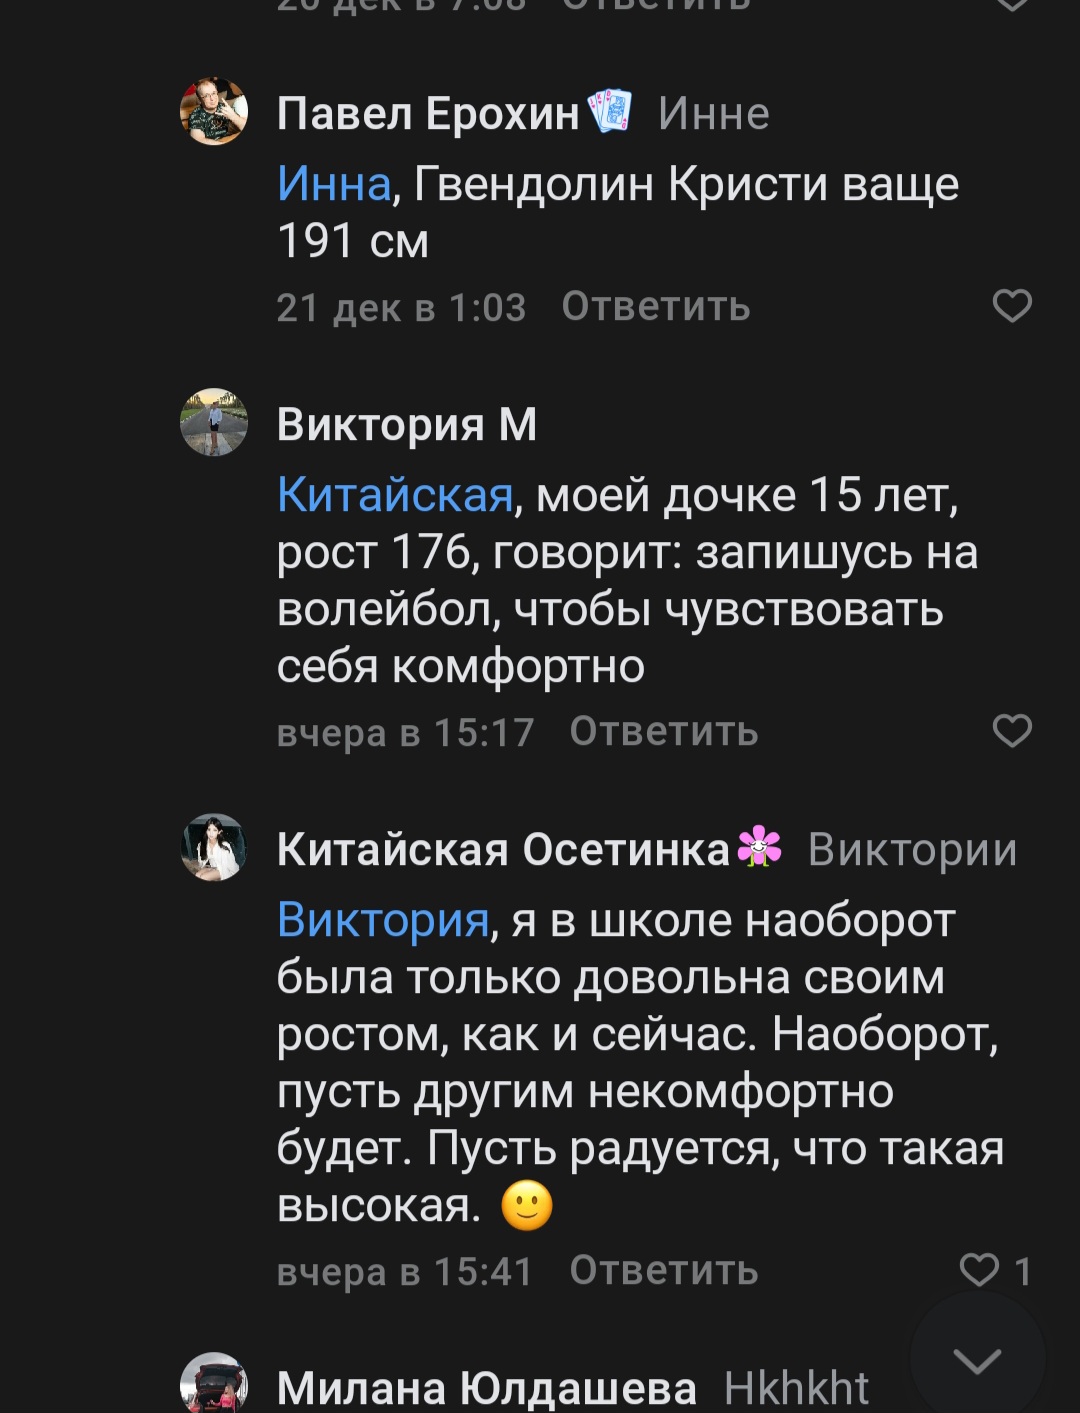Tap the blue Виктория mention
The image size is (1080, 1413).
383,920
